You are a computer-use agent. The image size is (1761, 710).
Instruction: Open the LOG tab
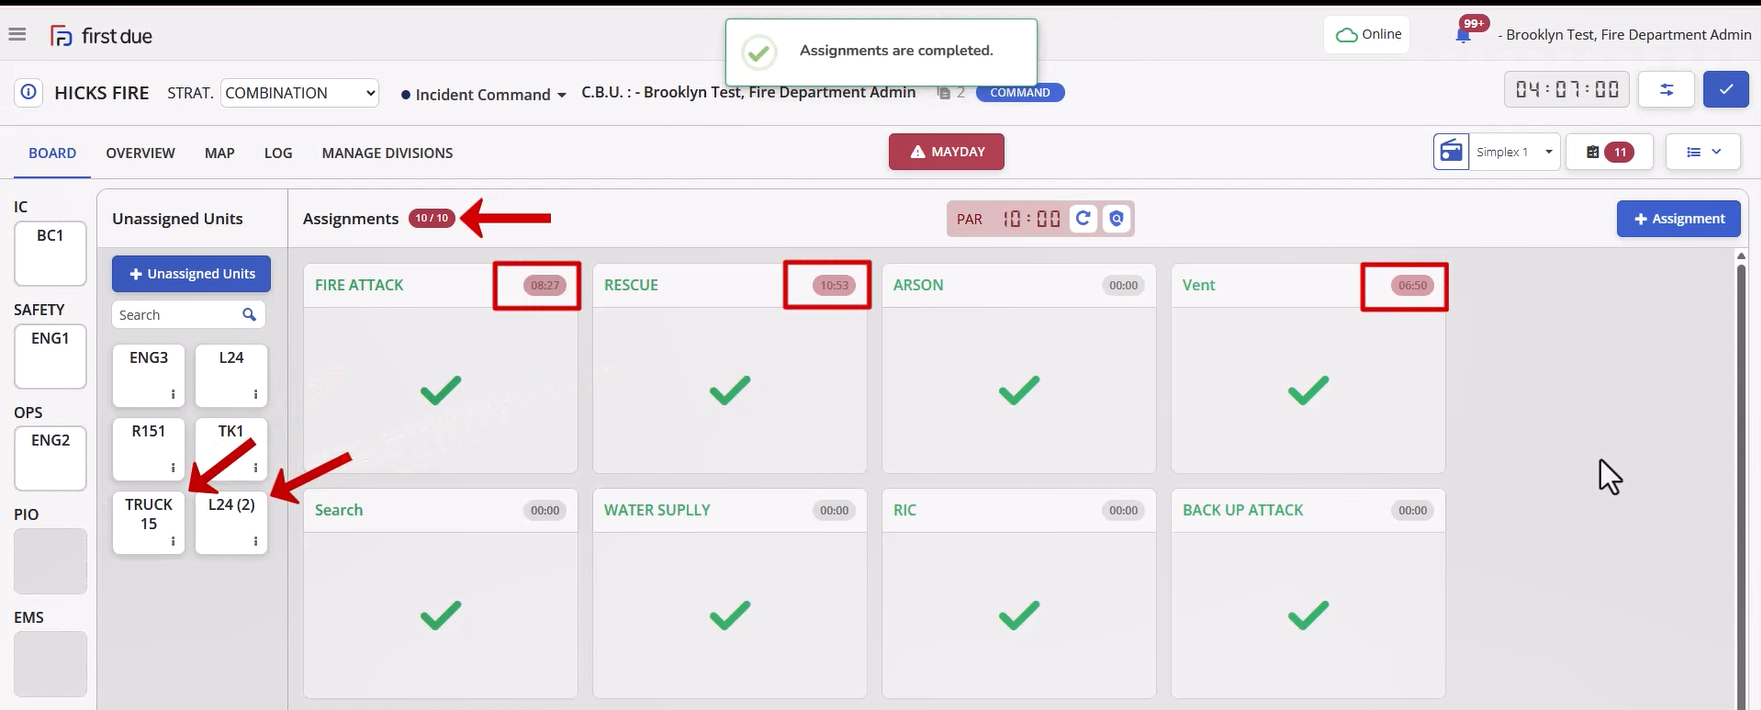tap(278, 153)
